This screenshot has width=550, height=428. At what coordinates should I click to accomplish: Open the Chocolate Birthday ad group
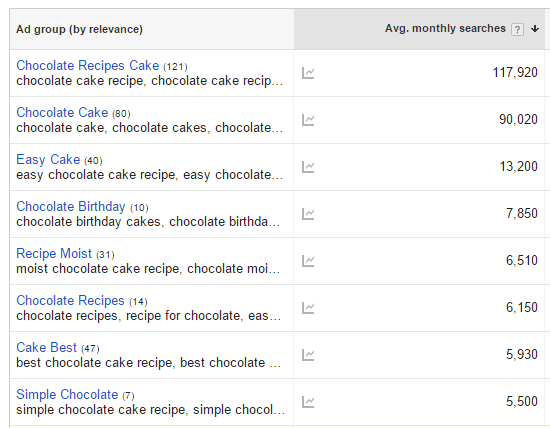(x=71, y=207)
